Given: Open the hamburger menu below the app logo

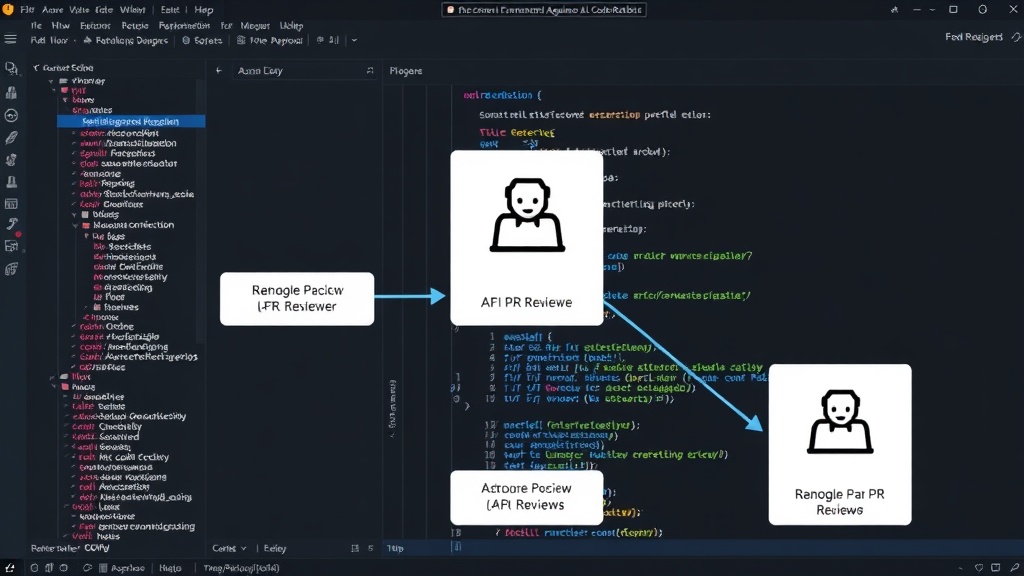Looking at the screenshot, I should pos(10,39).
